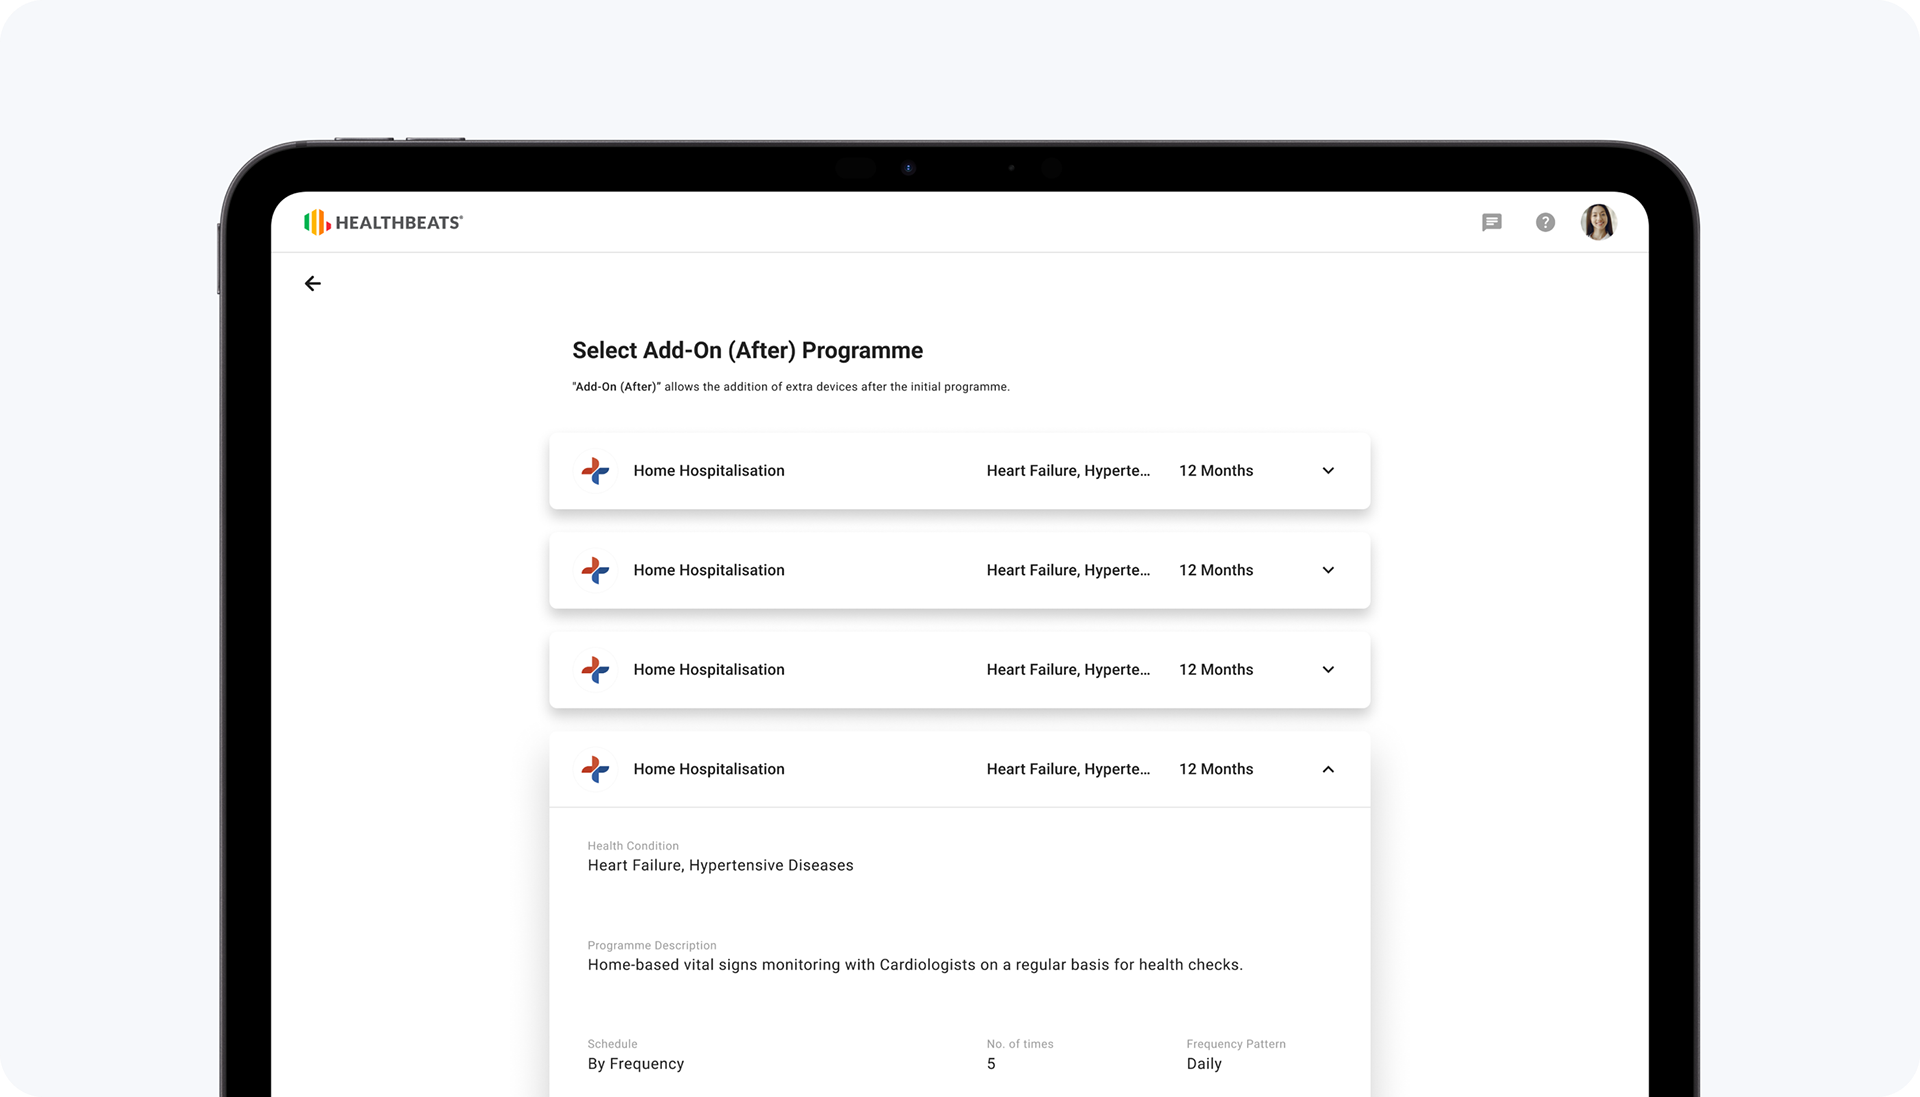Expand the third Home Hospitalisation card chevron
1920x1097 pixels.
[1328, 670]
